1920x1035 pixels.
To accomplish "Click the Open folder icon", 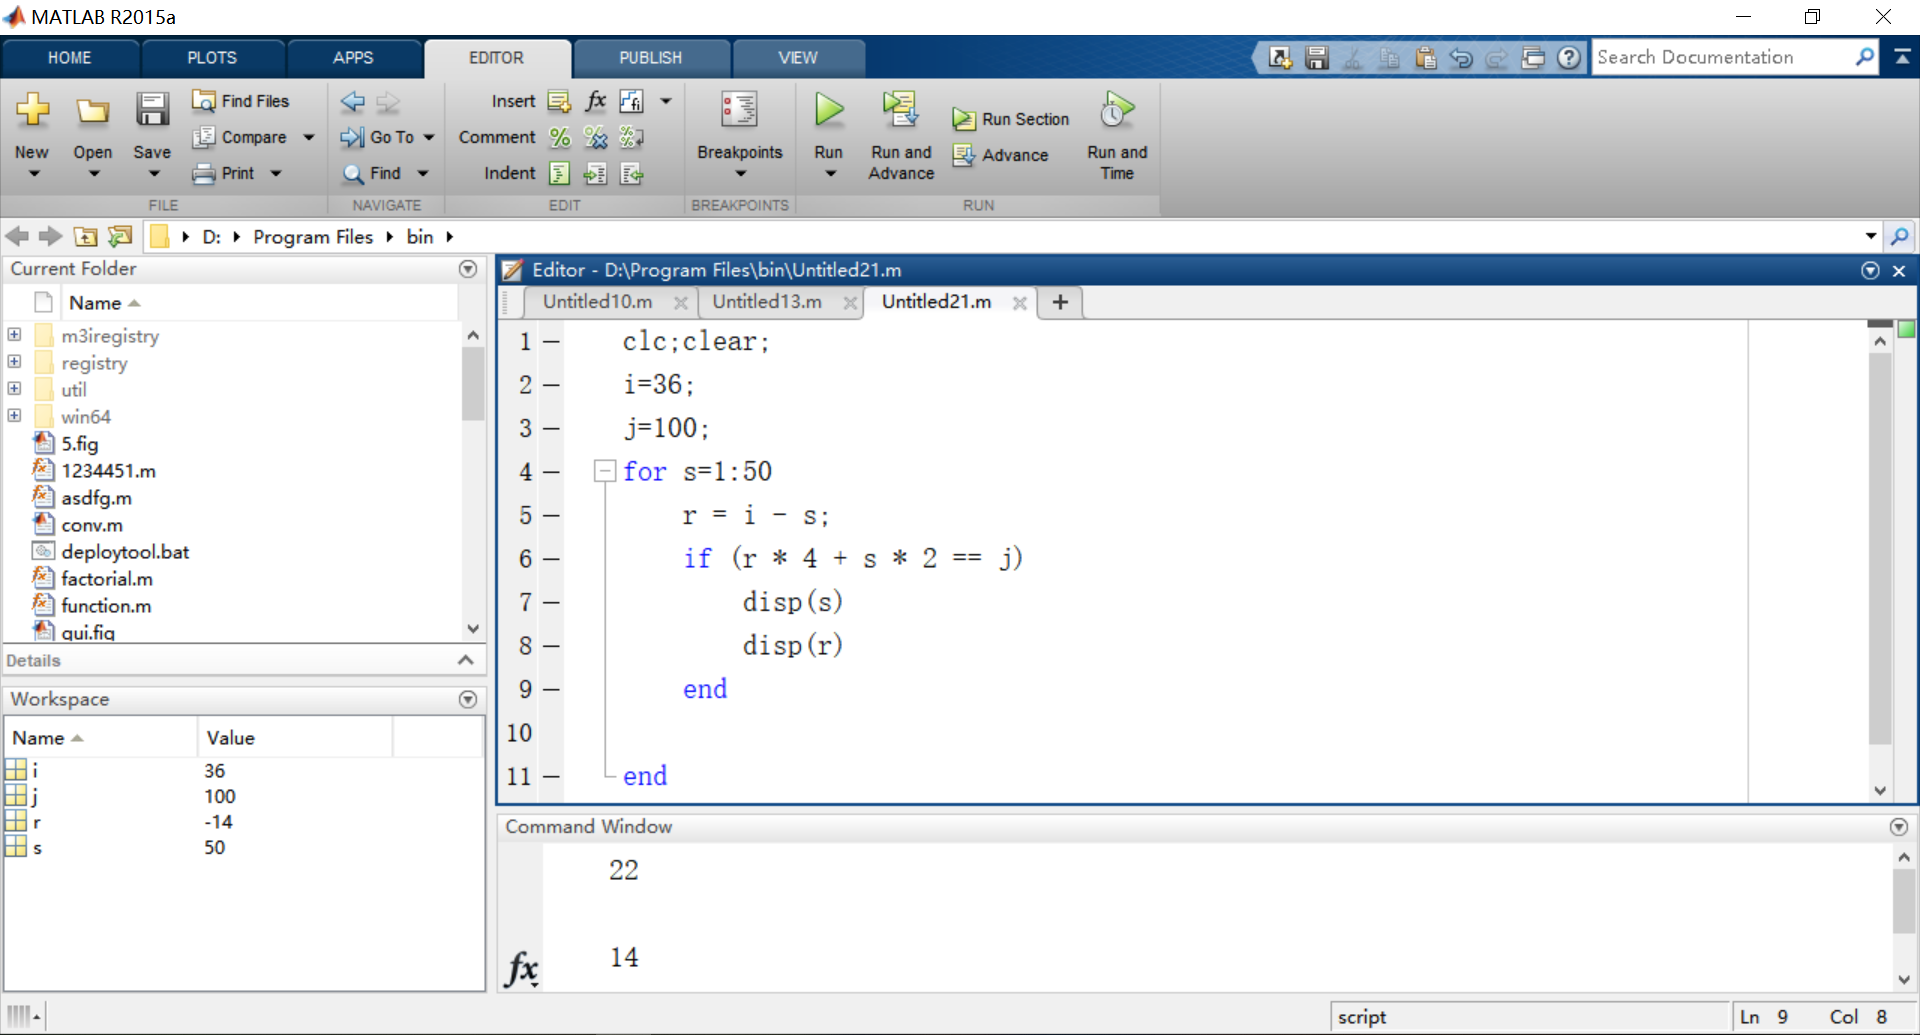I will pyautogui.click(x=93, y=111).
